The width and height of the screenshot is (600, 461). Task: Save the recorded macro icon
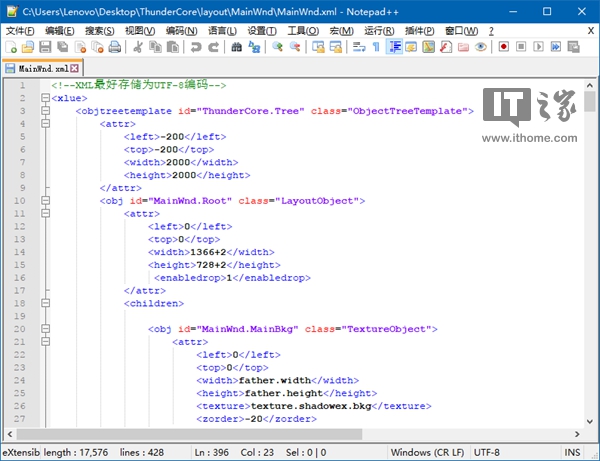tap(573, 47)
